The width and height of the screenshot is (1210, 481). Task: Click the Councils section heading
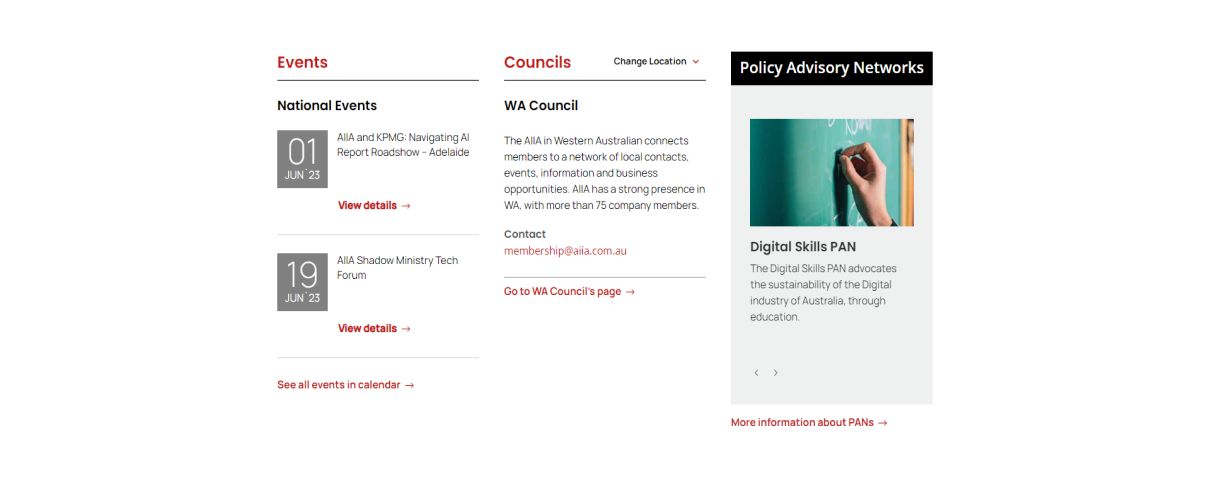coord(537,62)
